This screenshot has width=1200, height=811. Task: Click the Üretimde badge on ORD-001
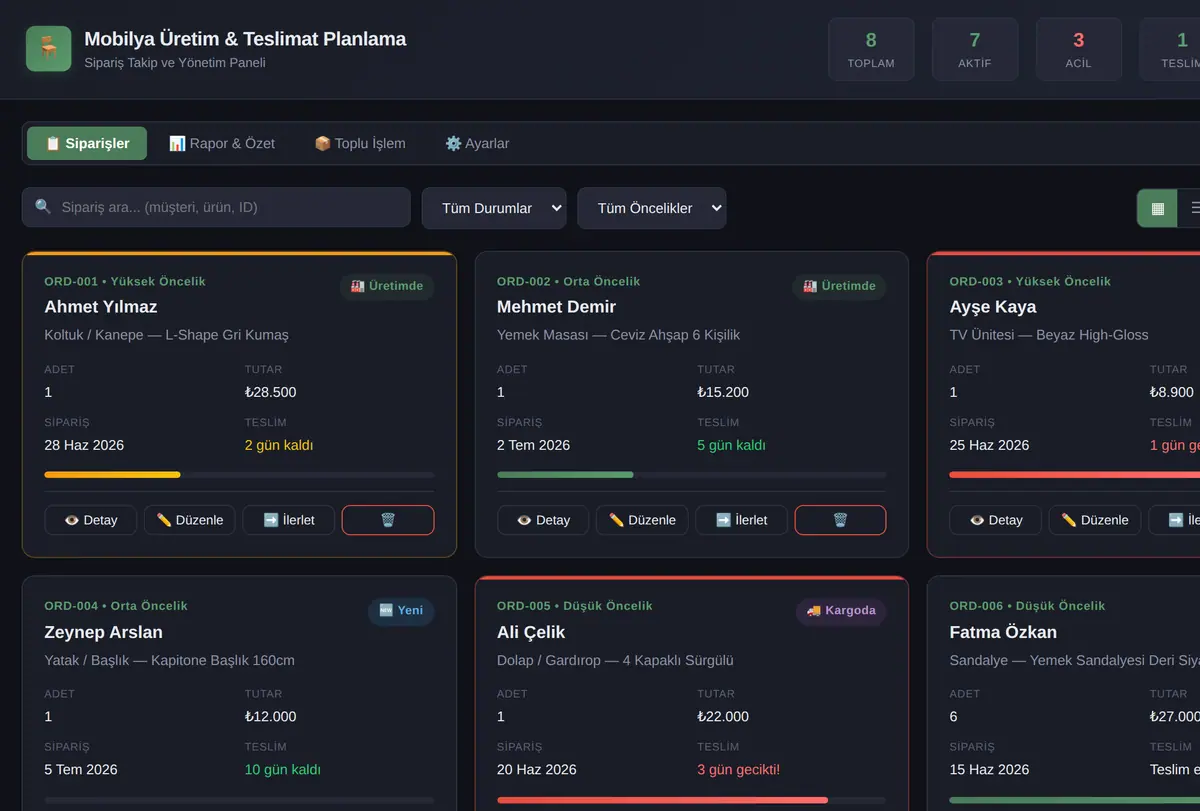387,286
